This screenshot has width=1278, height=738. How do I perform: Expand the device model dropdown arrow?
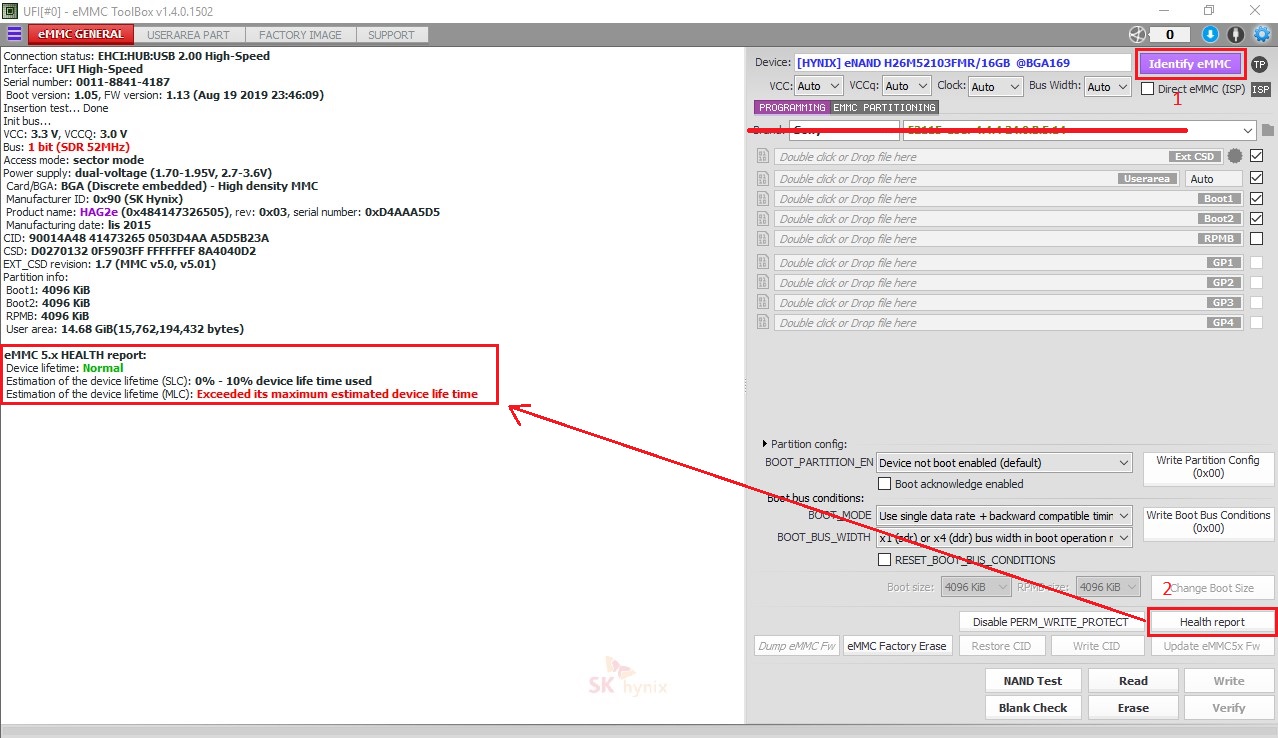coord(1247,131)
